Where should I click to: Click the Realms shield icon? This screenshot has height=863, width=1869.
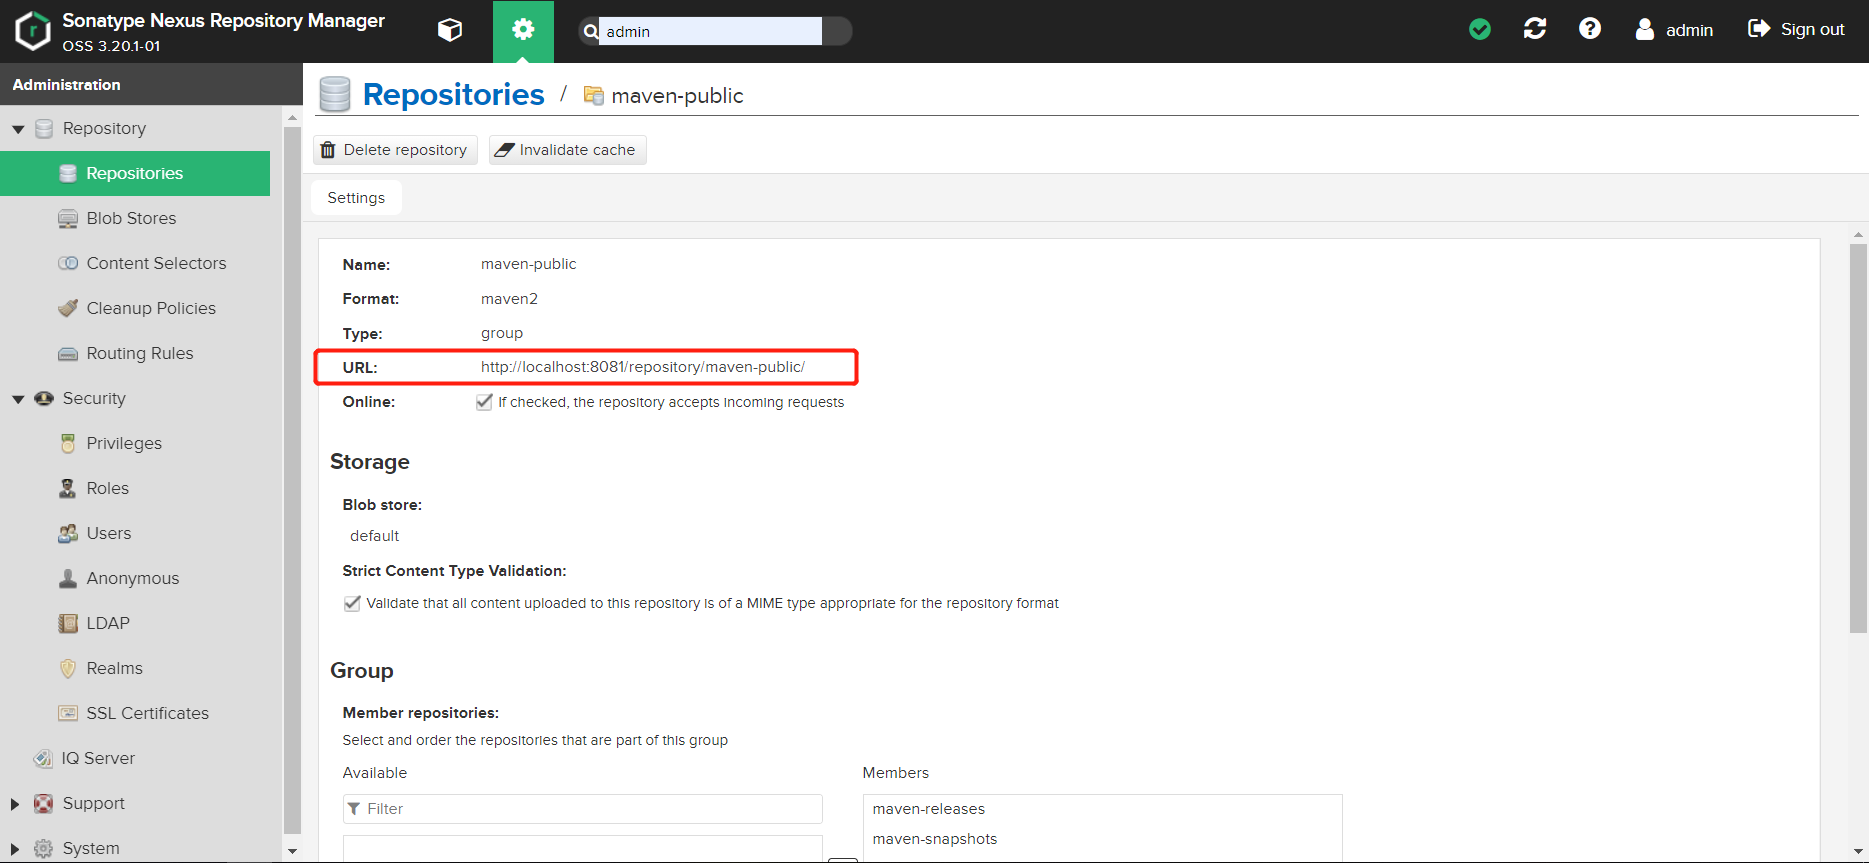pyautogui.click(x=68, y=668)
